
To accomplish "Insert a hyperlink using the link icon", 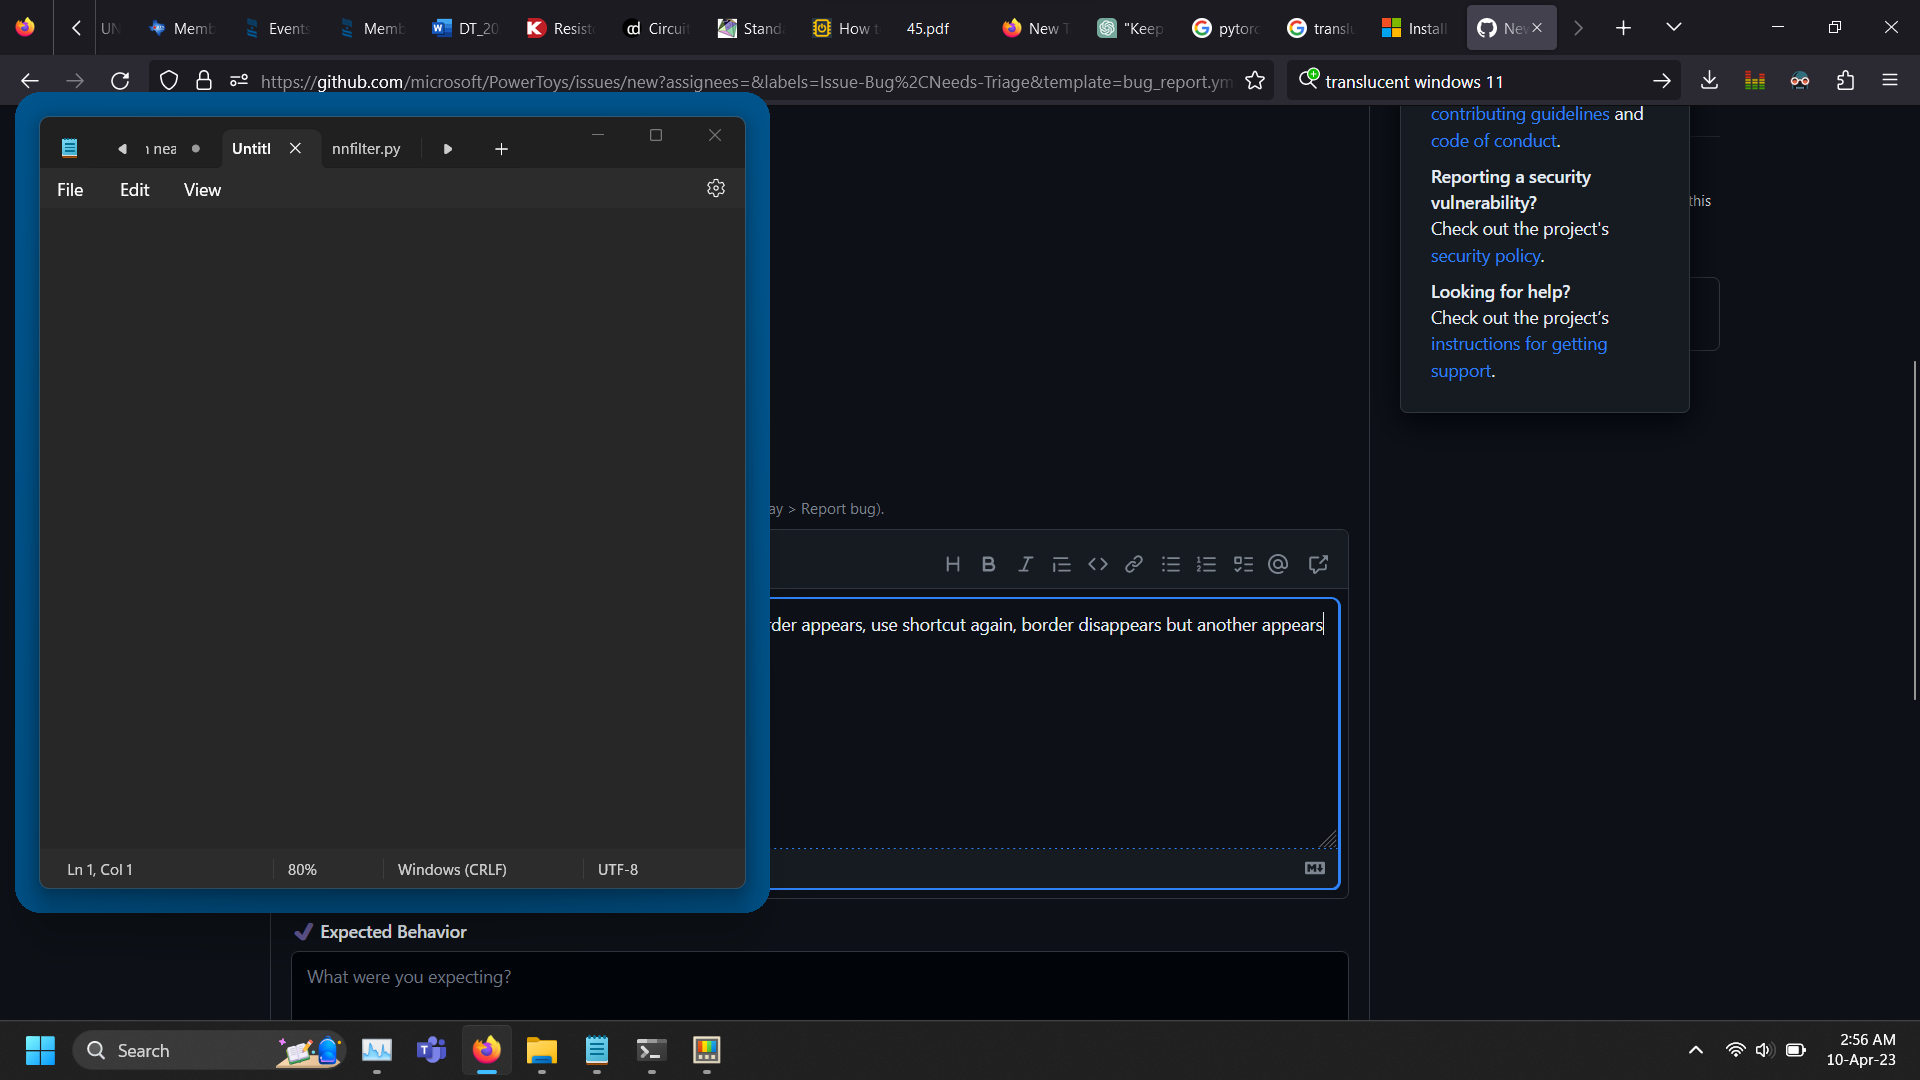I will [x=1133, y=564].
